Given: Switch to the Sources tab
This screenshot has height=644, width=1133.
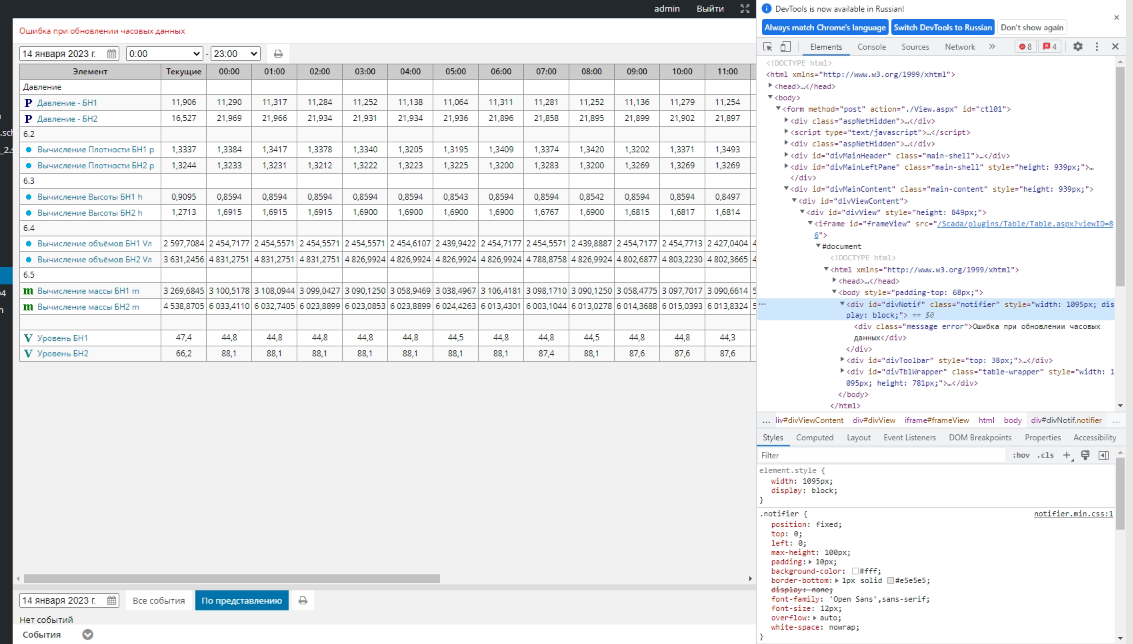Looking at the screenshot, I should tap(915, 47).
